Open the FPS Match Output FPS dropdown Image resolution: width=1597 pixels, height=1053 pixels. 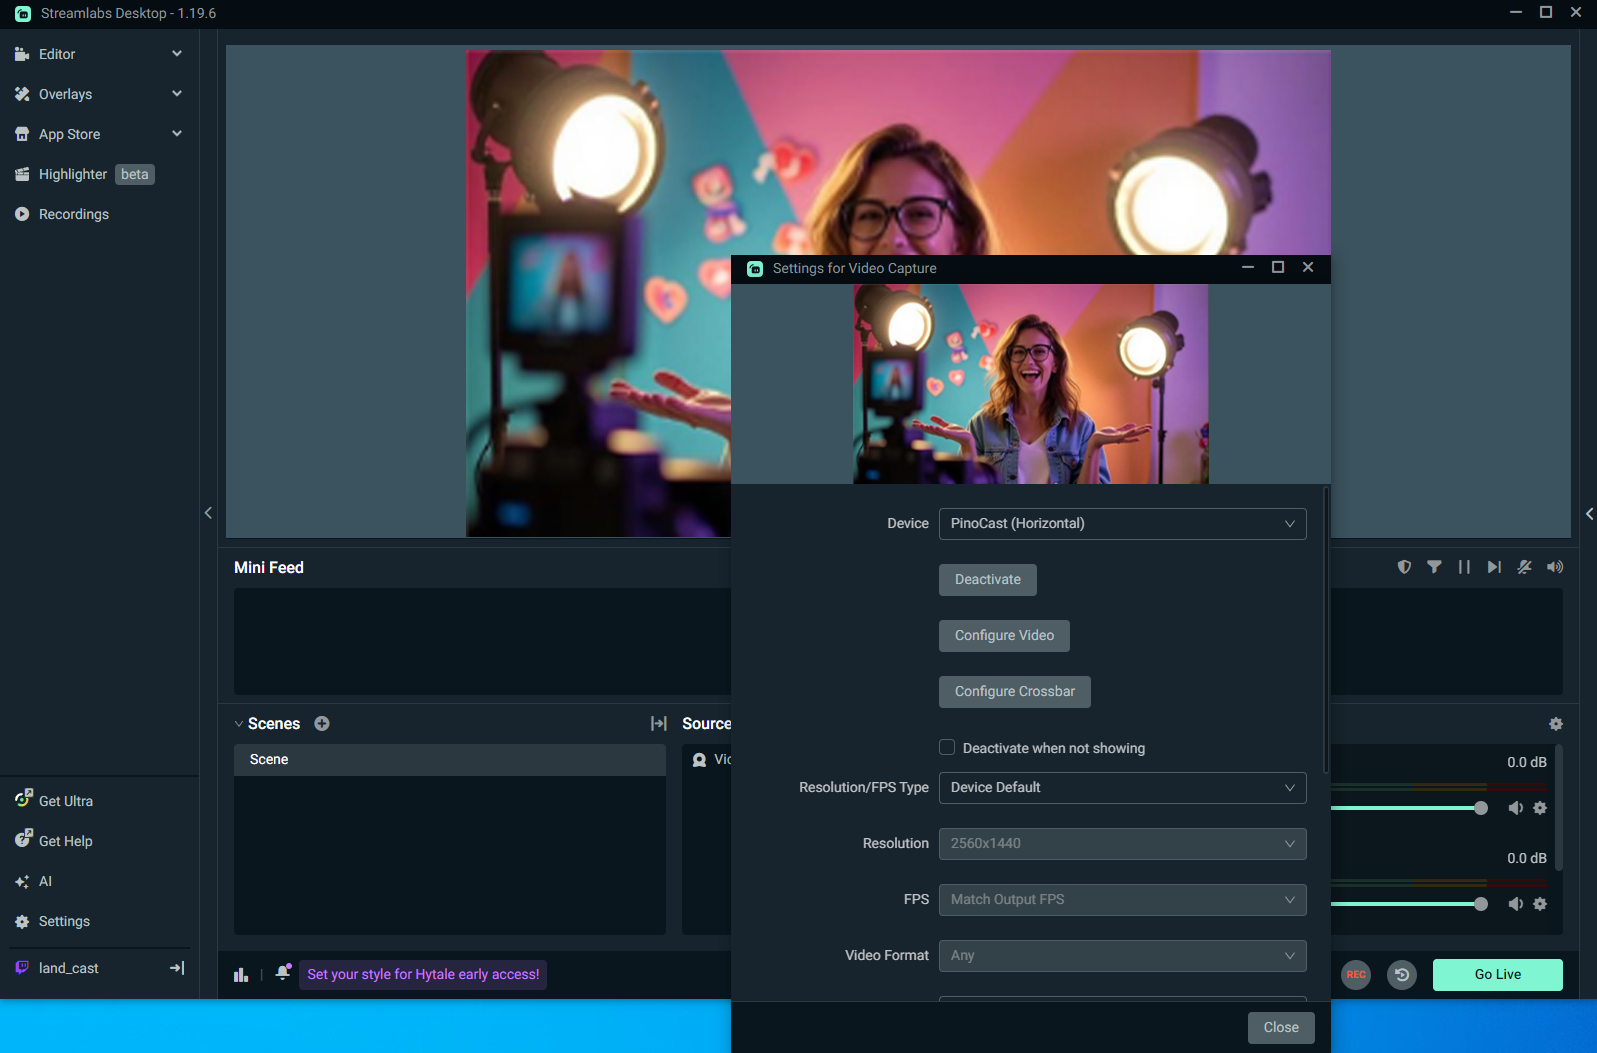point(1122,900)
